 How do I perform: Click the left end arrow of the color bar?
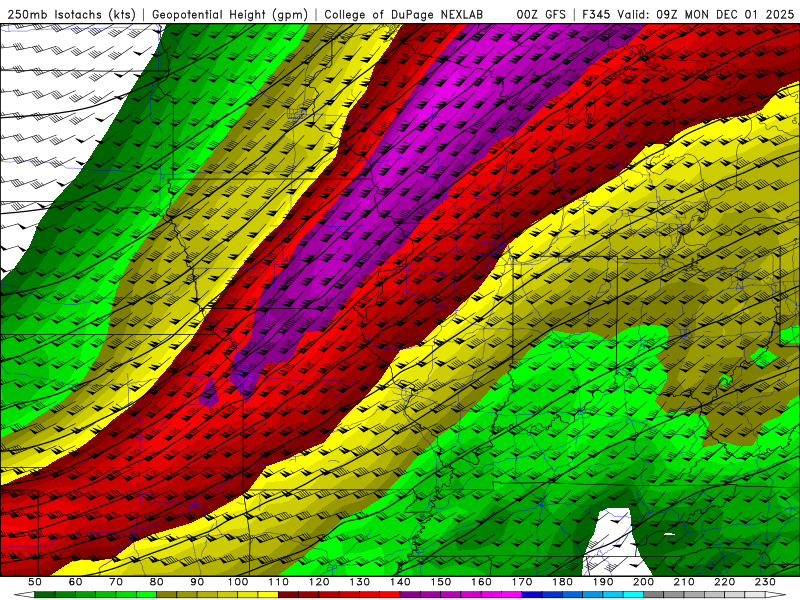pyautogui.click(x=24, y=594)
